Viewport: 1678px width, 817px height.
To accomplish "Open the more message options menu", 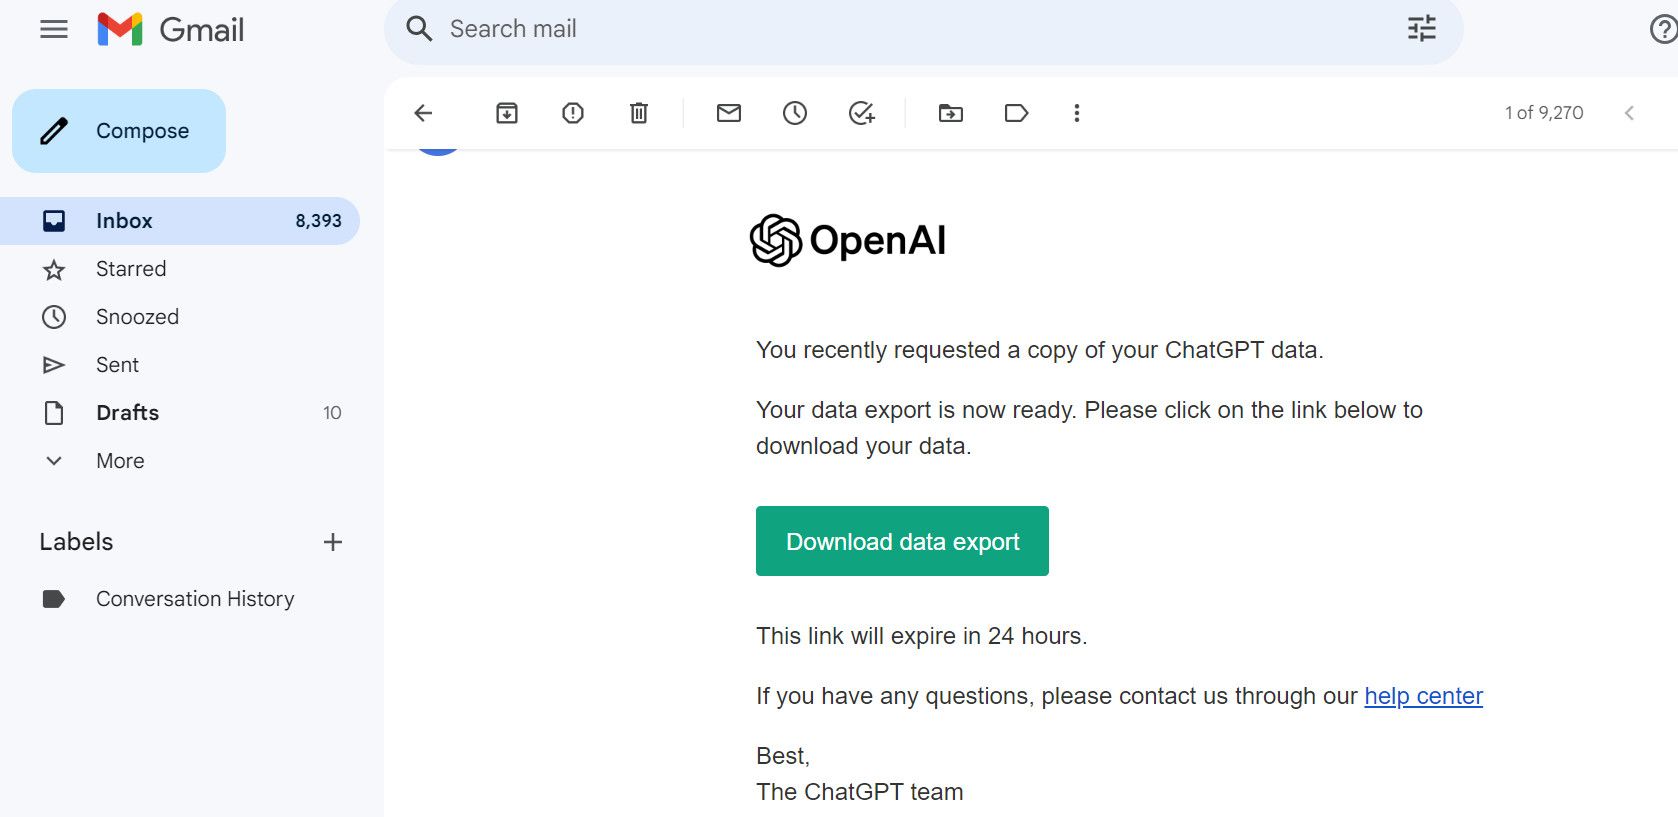I will point(1076,113).
